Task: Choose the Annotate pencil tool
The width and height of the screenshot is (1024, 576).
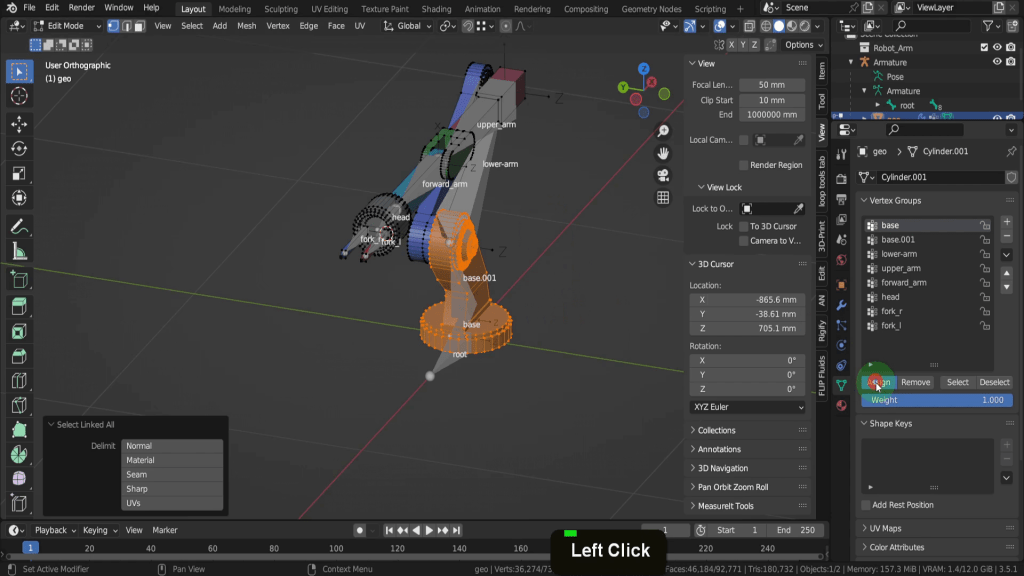Action: (x=18, y=226)
